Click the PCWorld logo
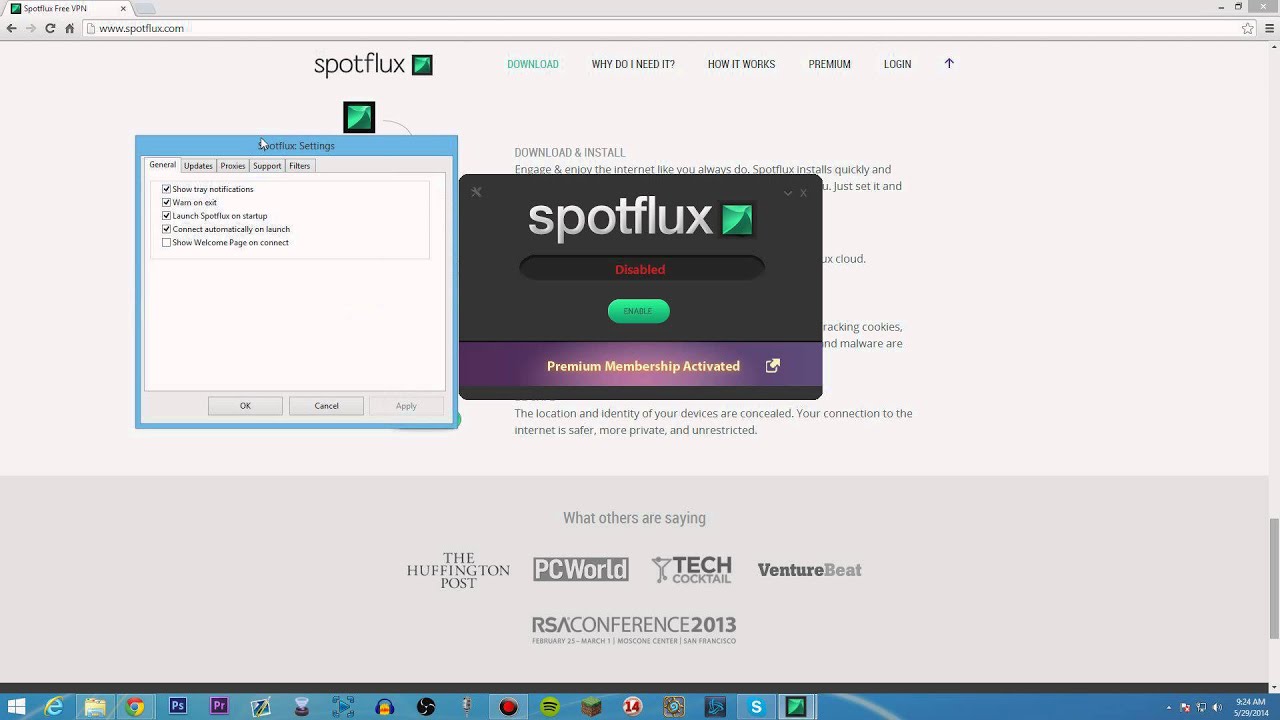 tap(581, 570)
